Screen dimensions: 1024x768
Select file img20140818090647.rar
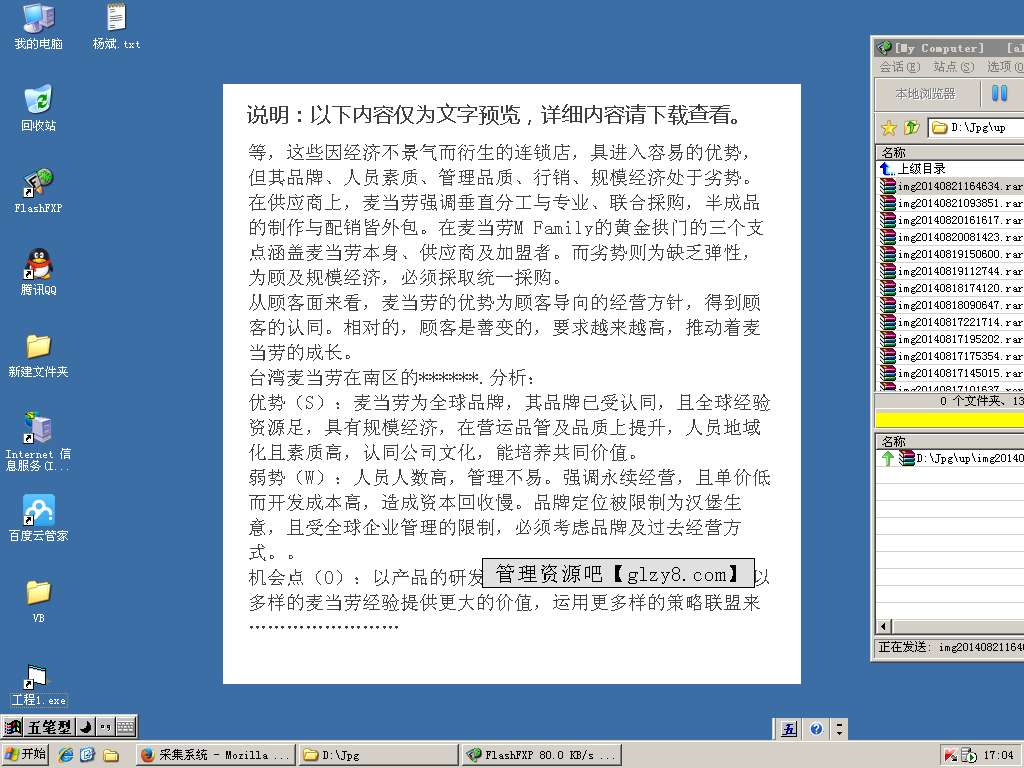pos(950,305)
